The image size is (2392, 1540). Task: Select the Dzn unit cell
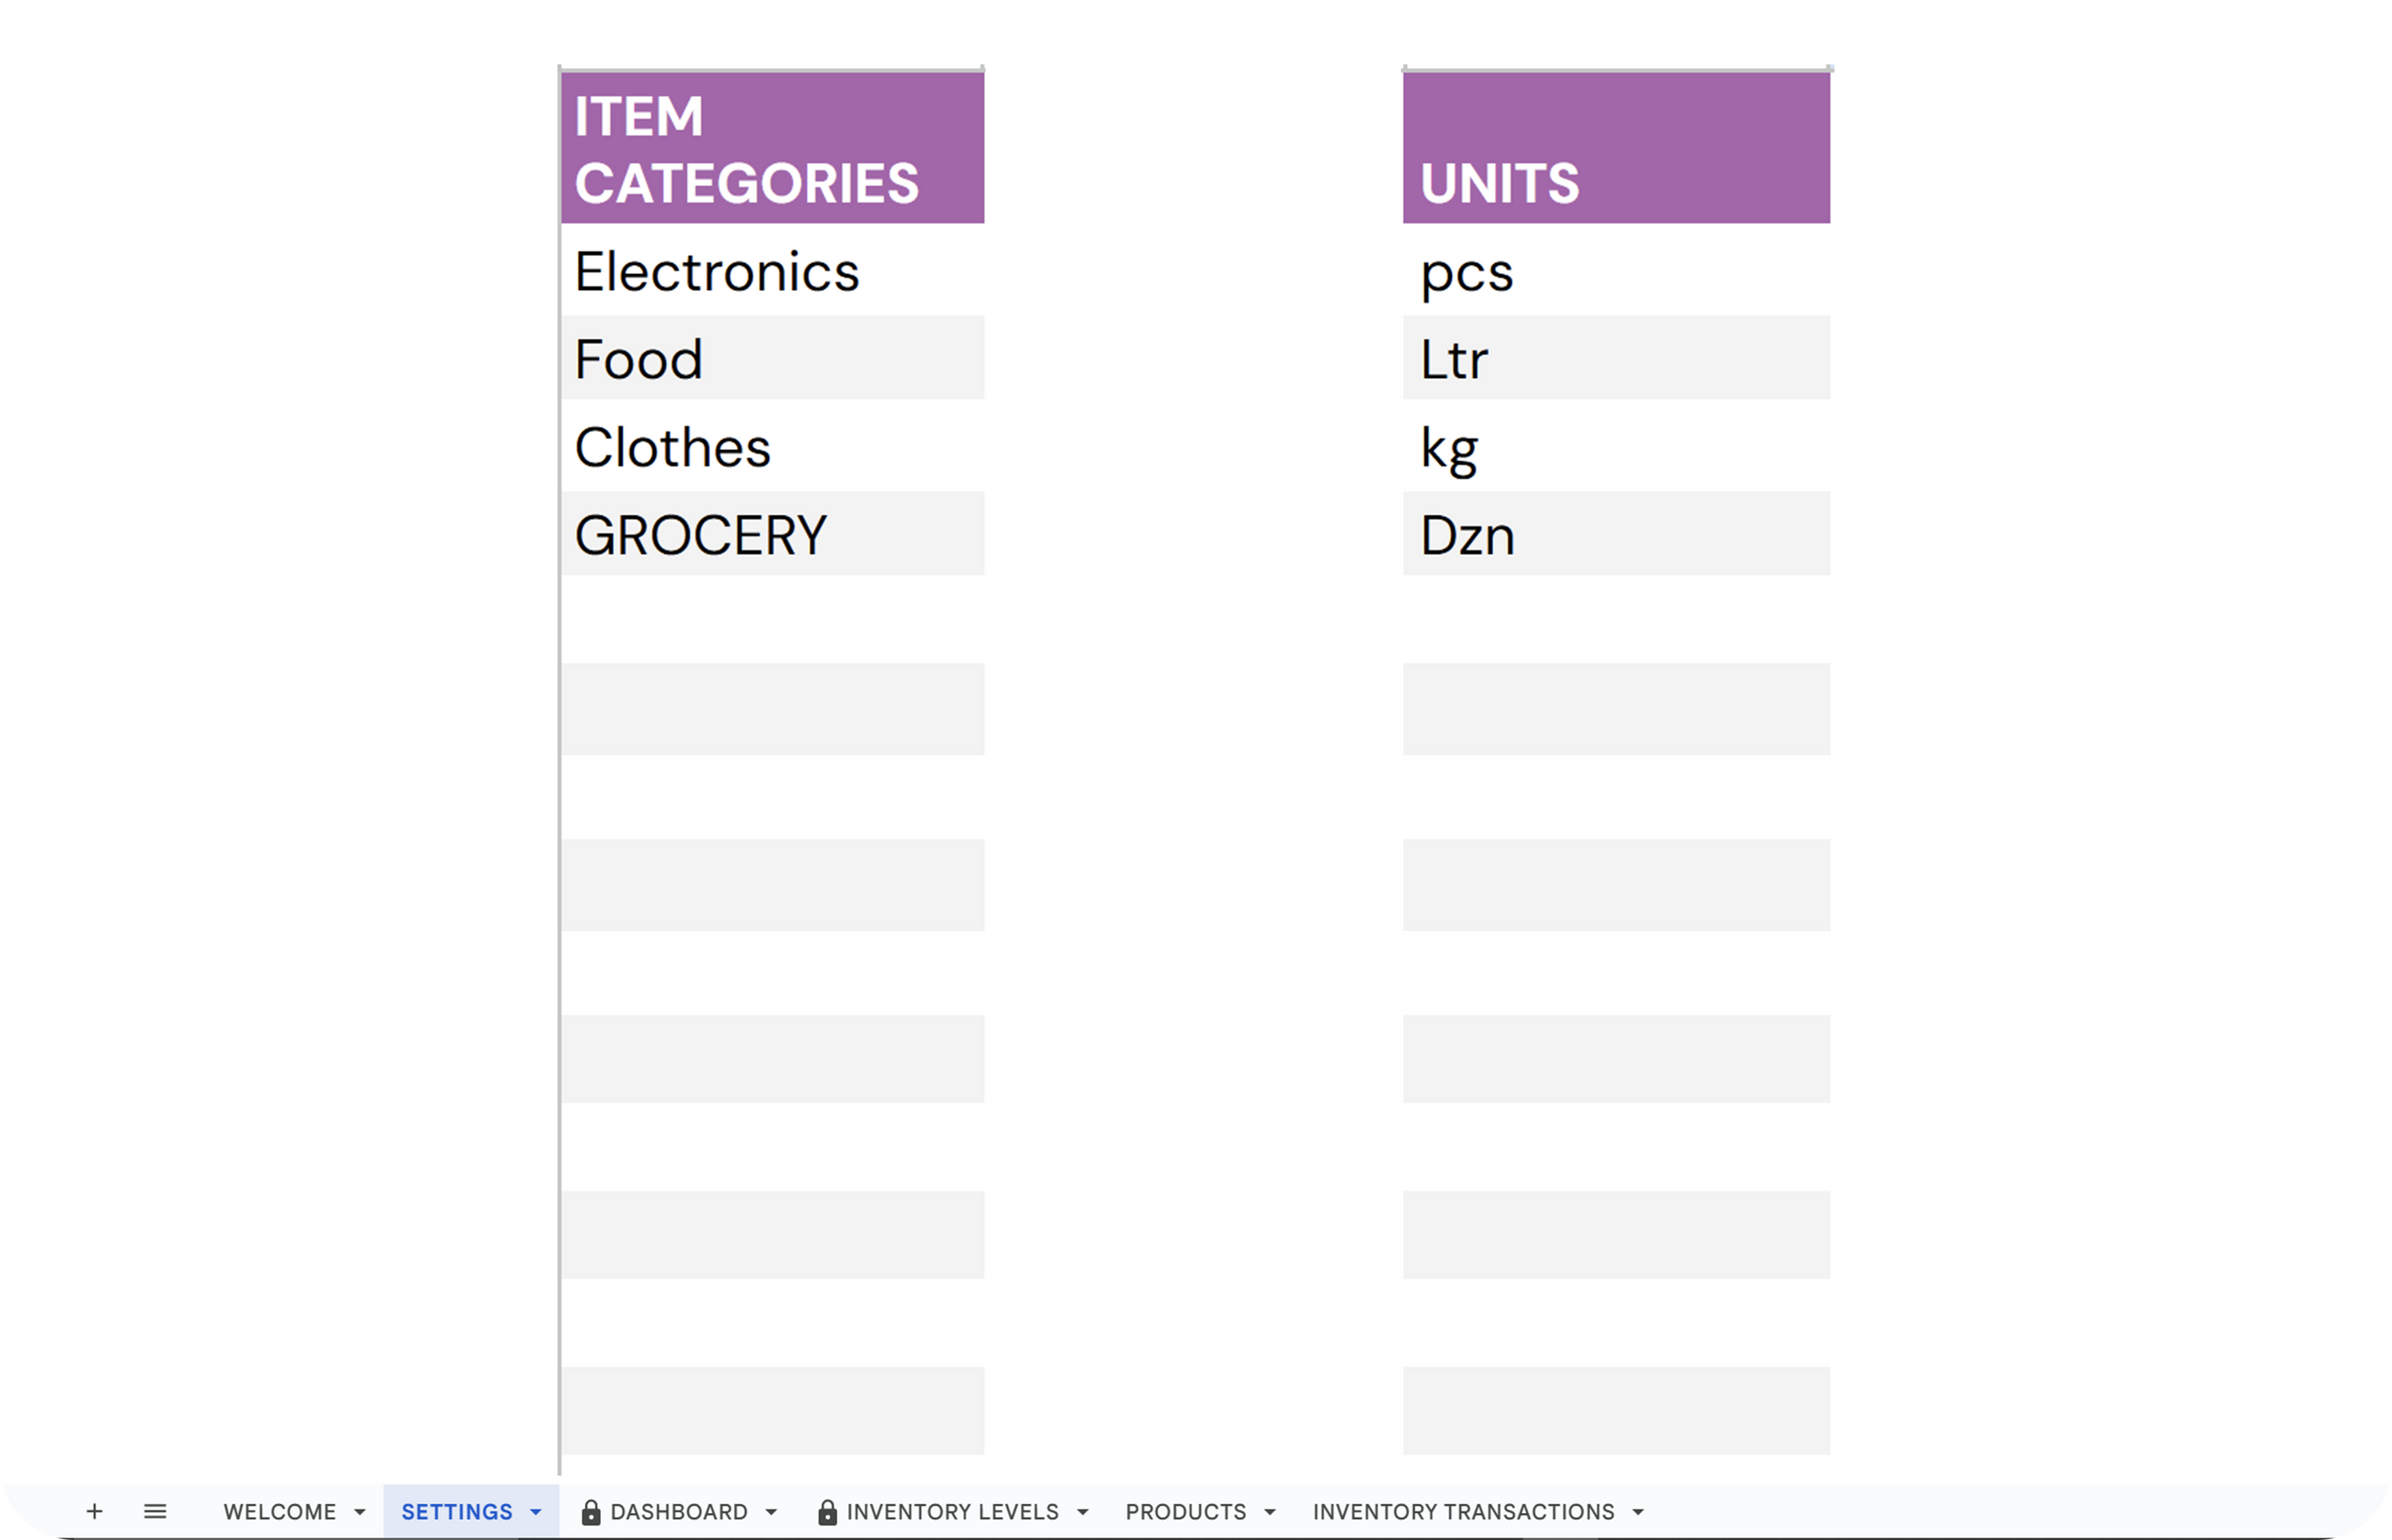(x=1616, y=534)
